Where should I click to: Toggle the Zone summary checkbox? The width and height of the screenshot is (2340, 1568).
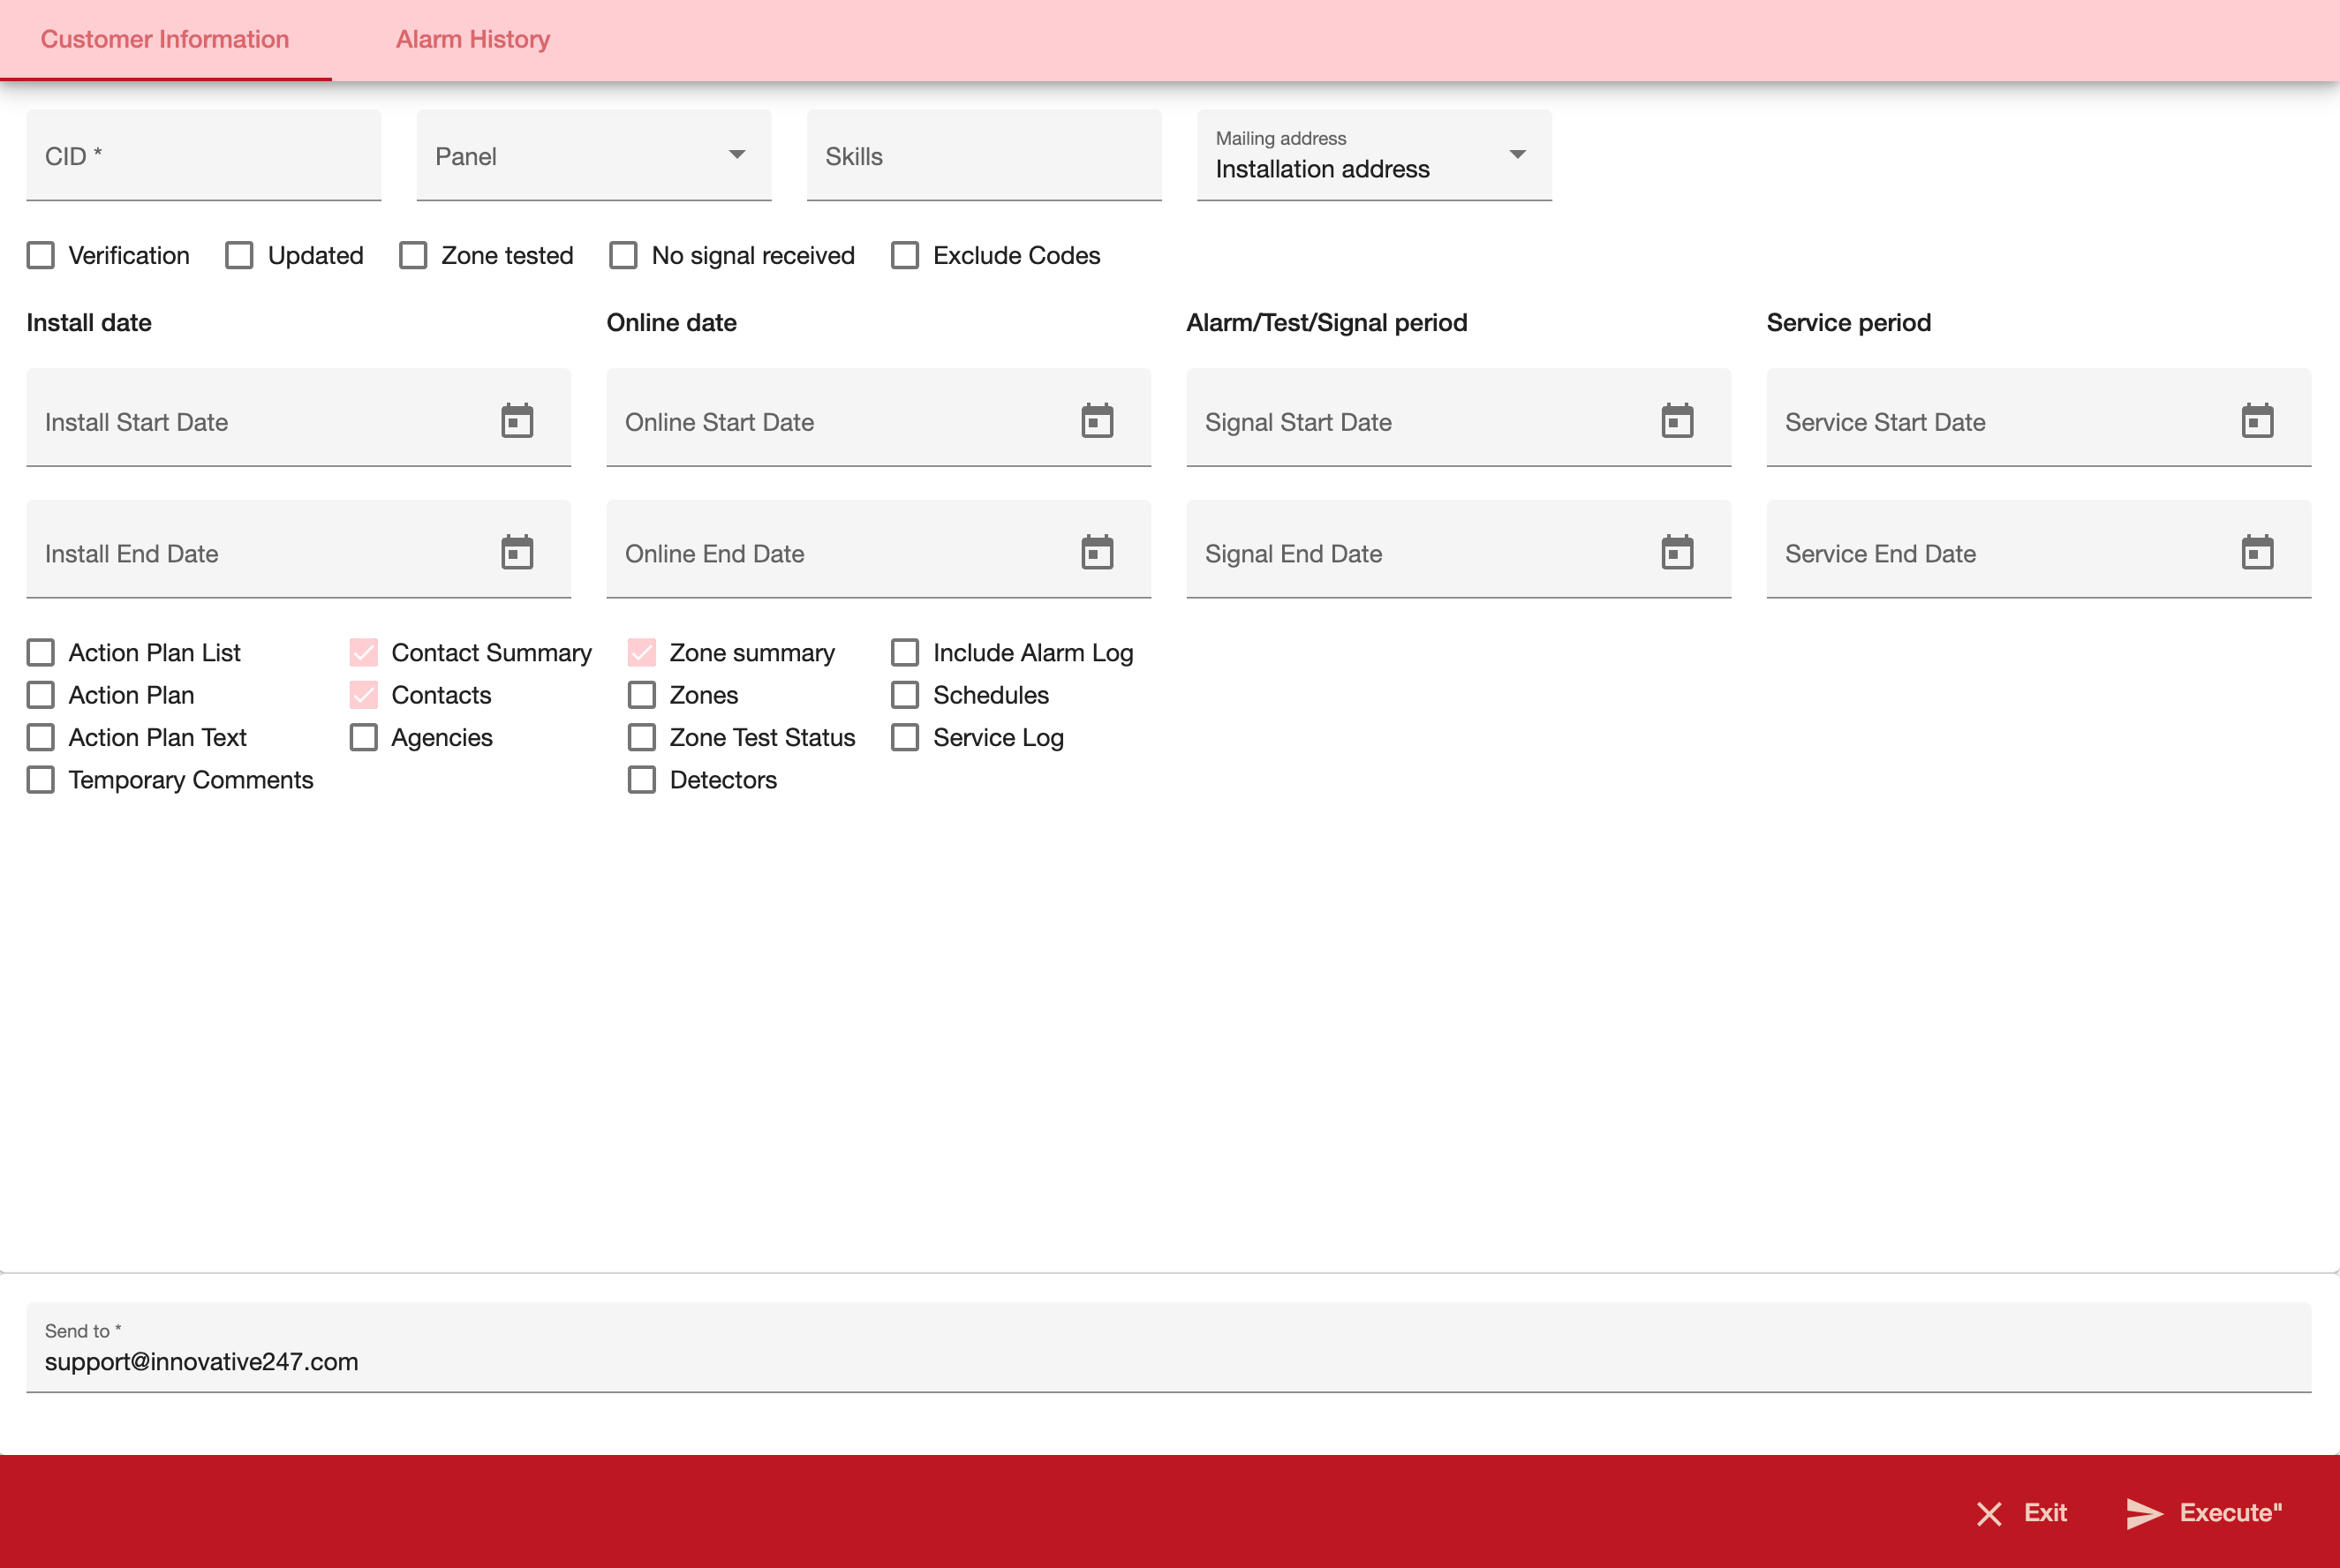(642, 653)
